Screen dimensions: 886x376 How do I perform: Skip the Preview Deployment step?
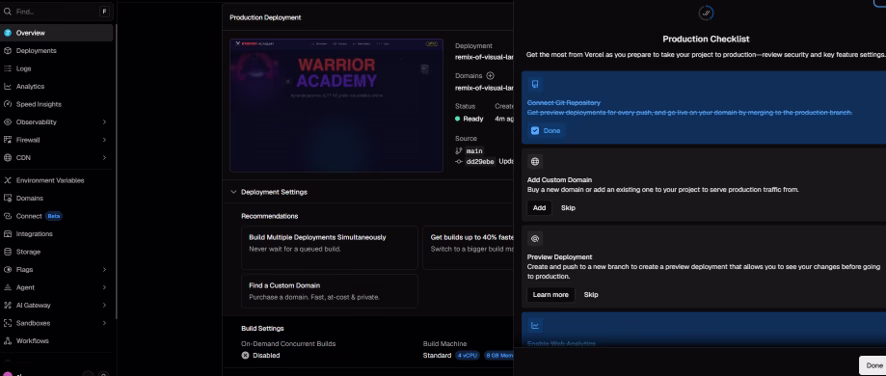(x=591, y=295)
